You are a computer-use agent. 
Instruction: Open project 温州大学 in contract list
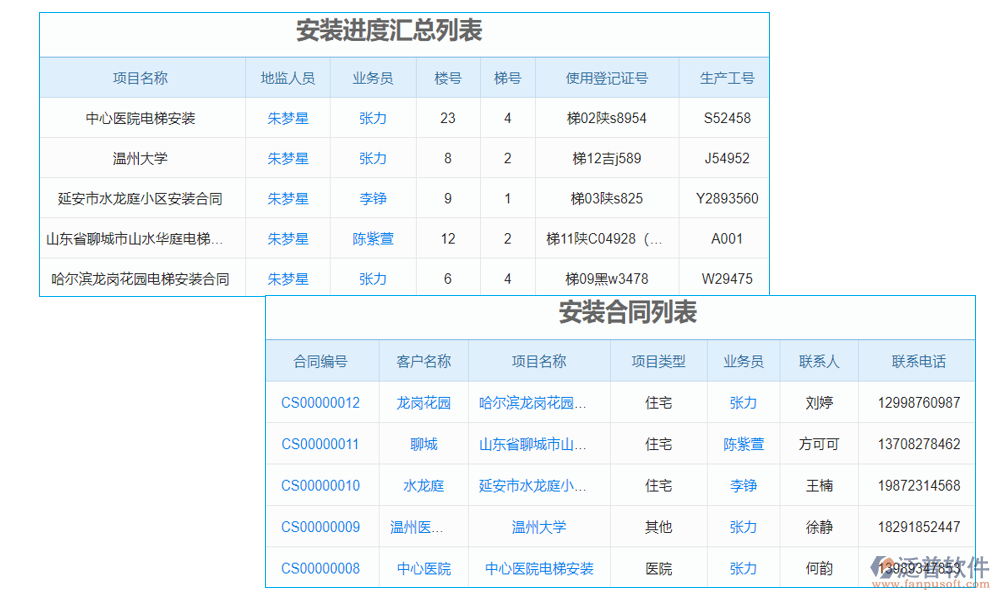pyautogui.click(x=534, y=527)
